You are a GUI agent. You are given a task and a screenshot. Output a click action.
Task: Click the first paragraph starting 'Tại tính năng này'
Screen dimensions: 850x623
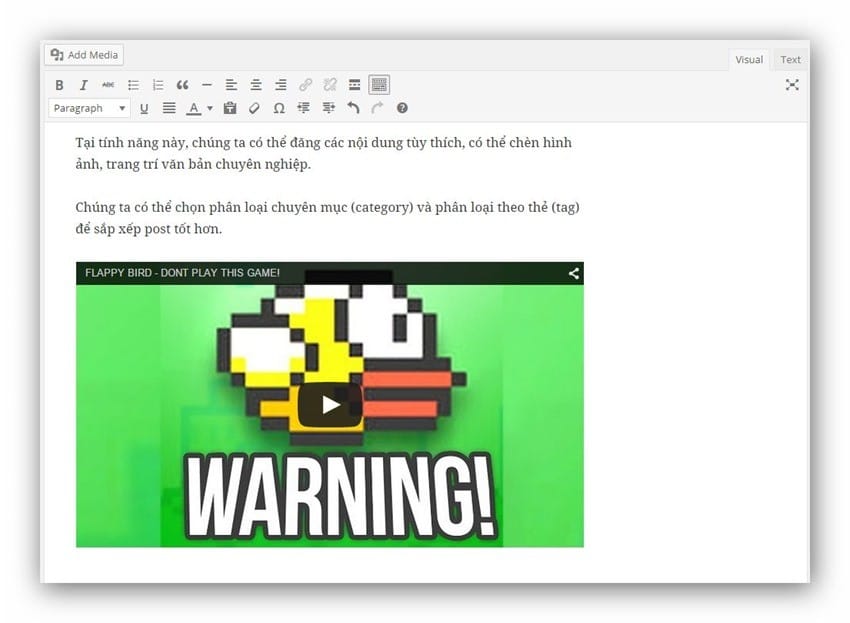pos(324,153)
